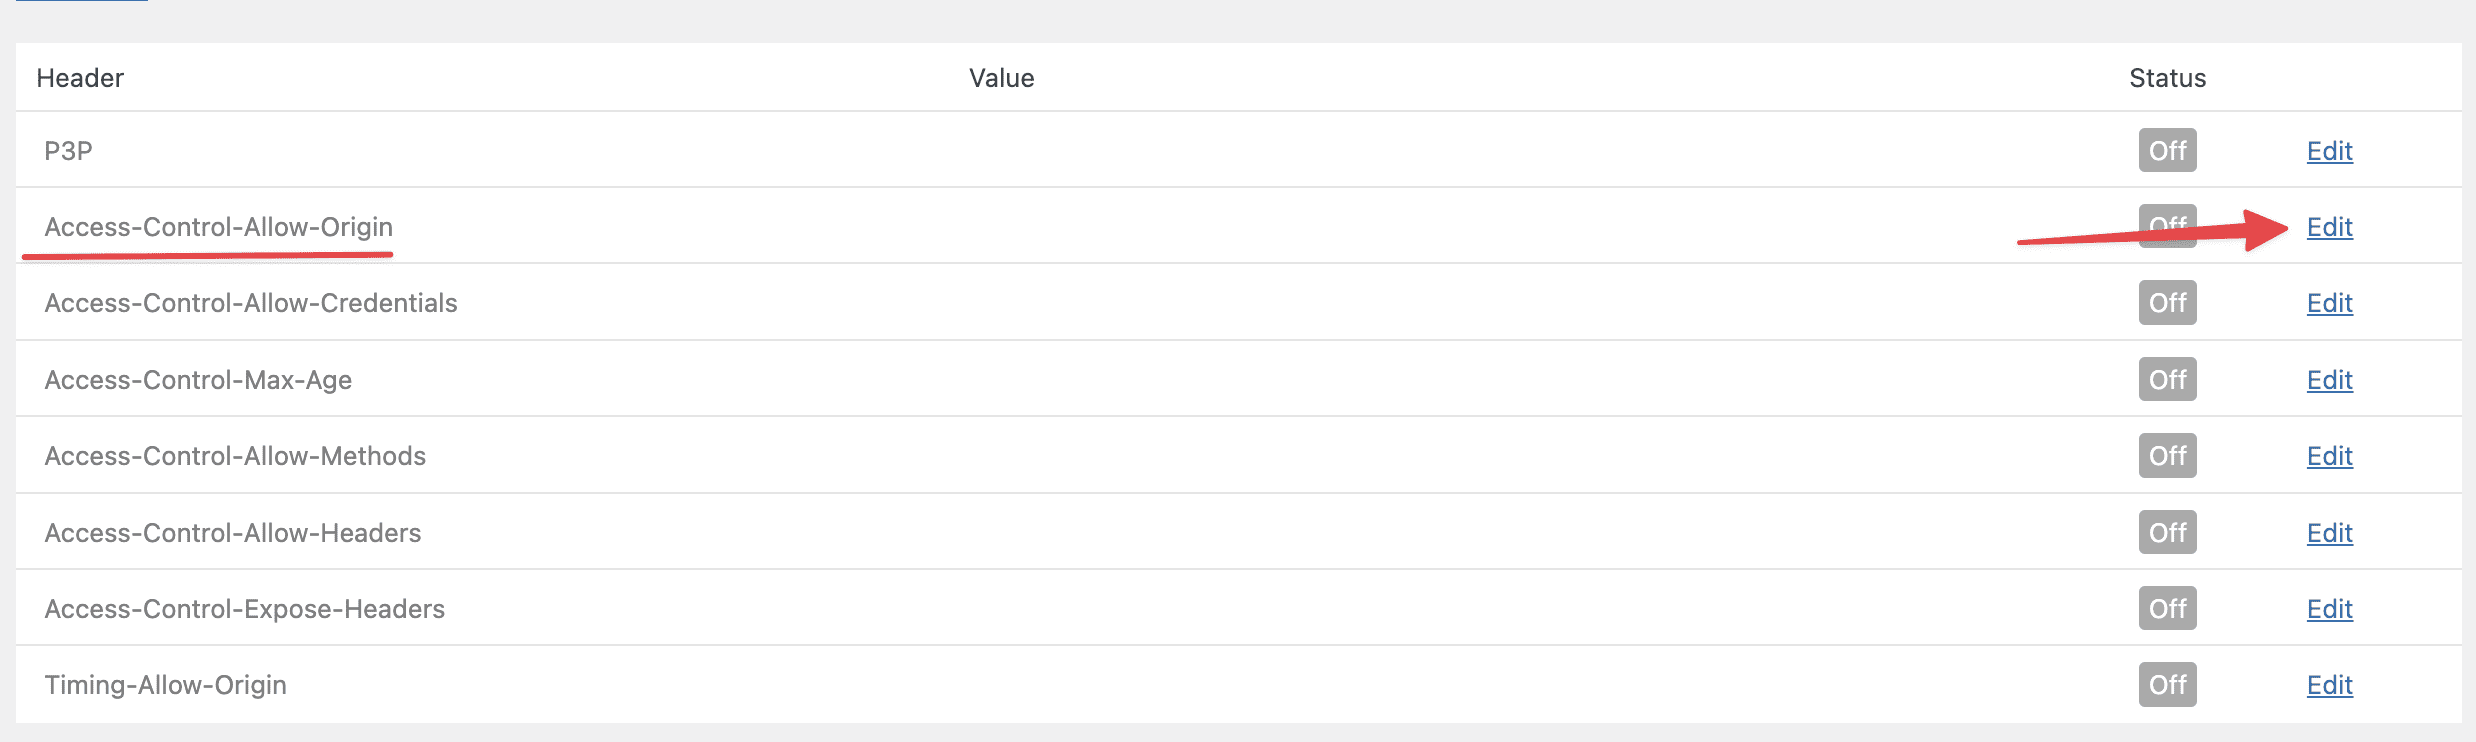
Task: Open Edit for Access-Control-Expose-Headers
Action: (x=2329, y=609)
